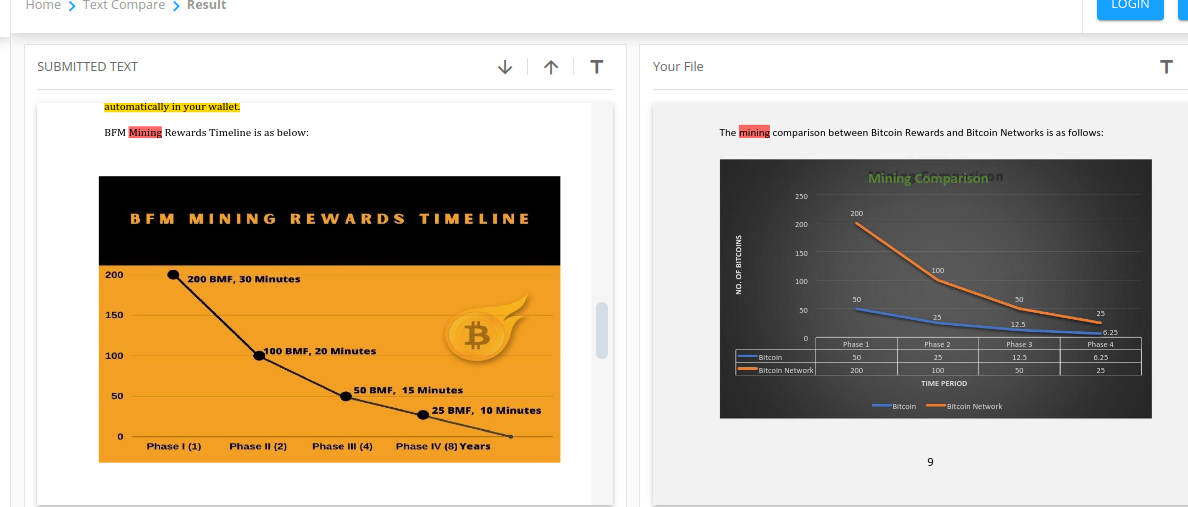The image size is (1188, 507).
Task: Click page number 9 in Your File
Action: click(930, 461)
